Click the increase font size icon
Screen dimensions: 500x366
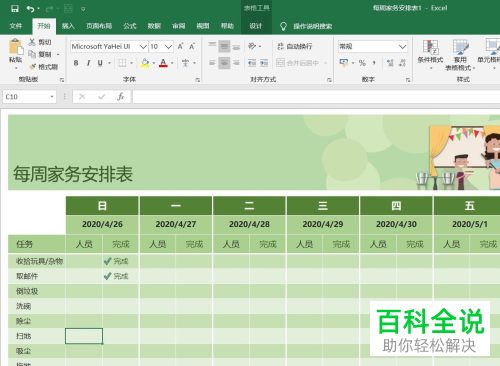tap(180, 47)
